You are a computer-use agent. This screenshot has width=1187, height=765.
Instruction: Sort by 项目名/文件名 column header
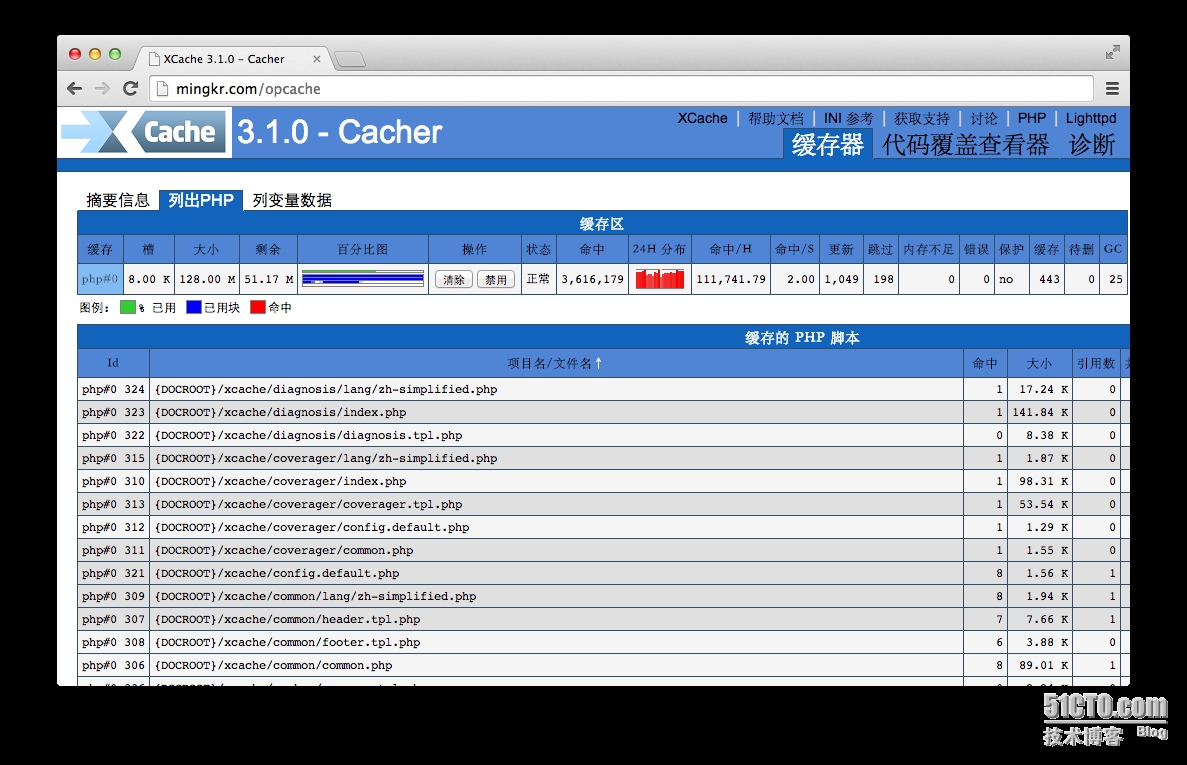pos(555,363)
